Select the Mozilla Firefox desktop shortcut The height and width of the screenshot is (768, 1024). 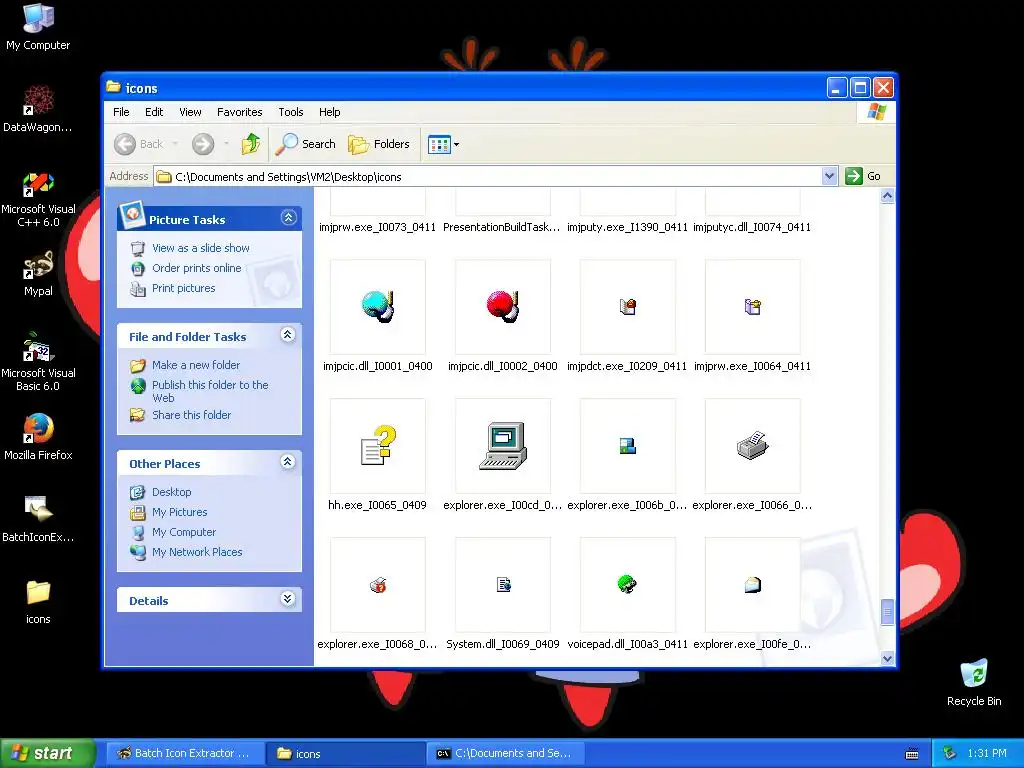38,437
